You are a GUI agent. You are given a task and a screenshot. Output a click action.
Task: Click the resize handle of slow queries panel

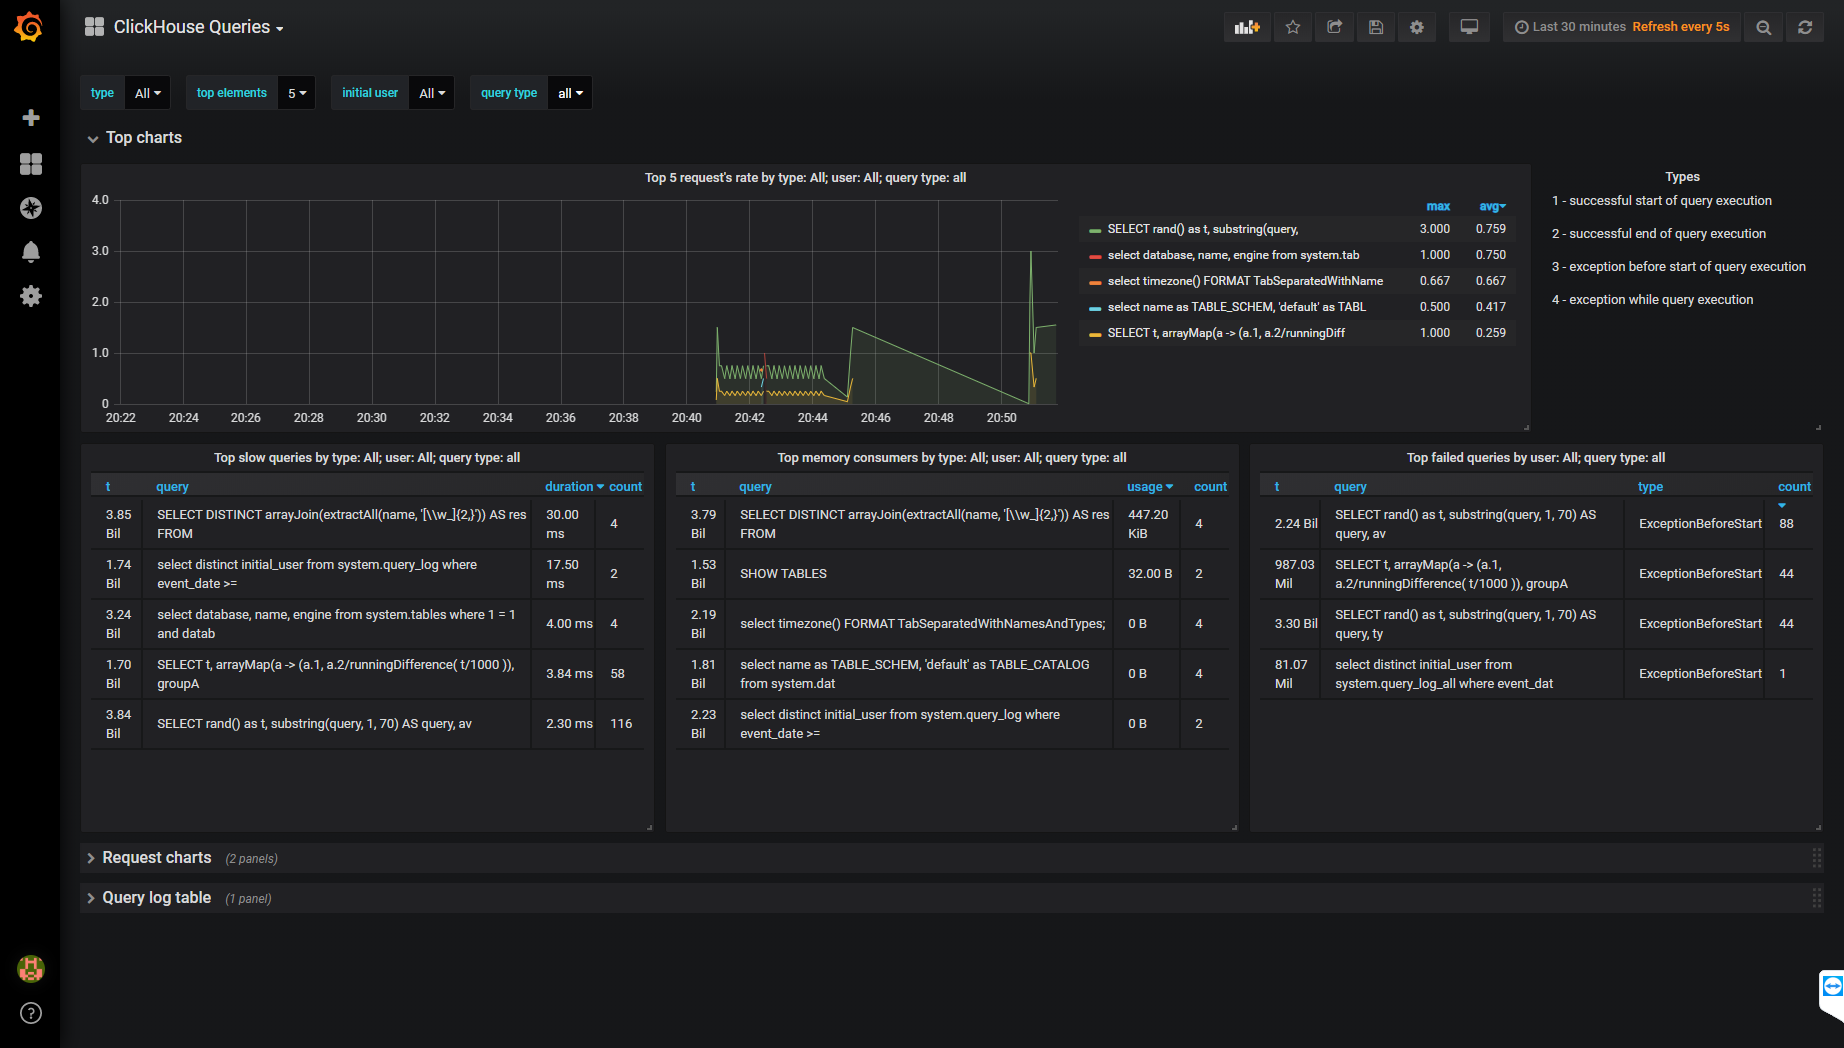tap(649, 827)
